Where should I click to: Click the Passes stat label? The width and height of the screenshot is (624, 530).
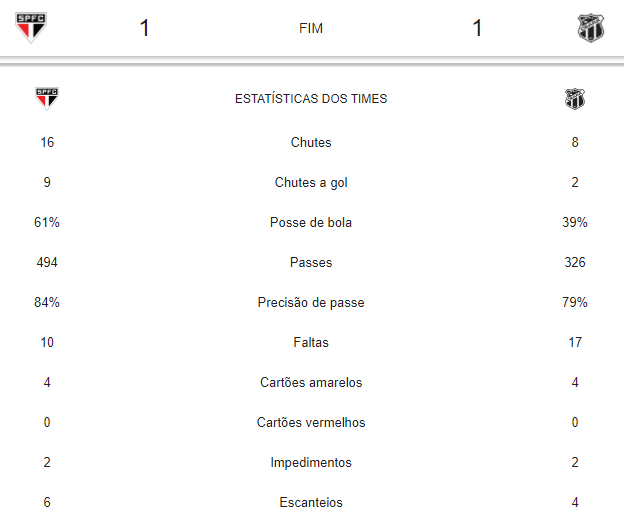point(311,263)
